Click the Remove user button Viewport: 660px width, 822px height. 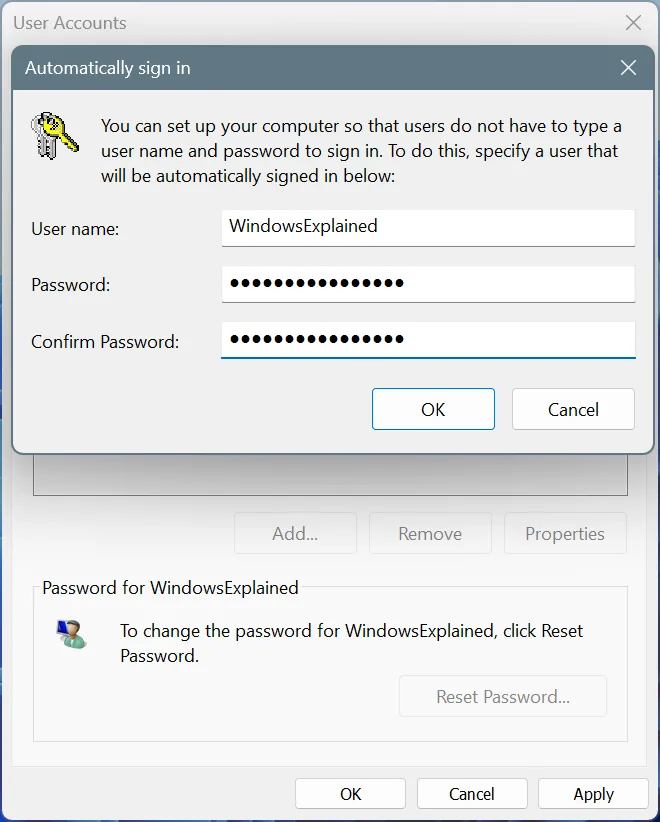pyautogui.click(x=430, y=533)
